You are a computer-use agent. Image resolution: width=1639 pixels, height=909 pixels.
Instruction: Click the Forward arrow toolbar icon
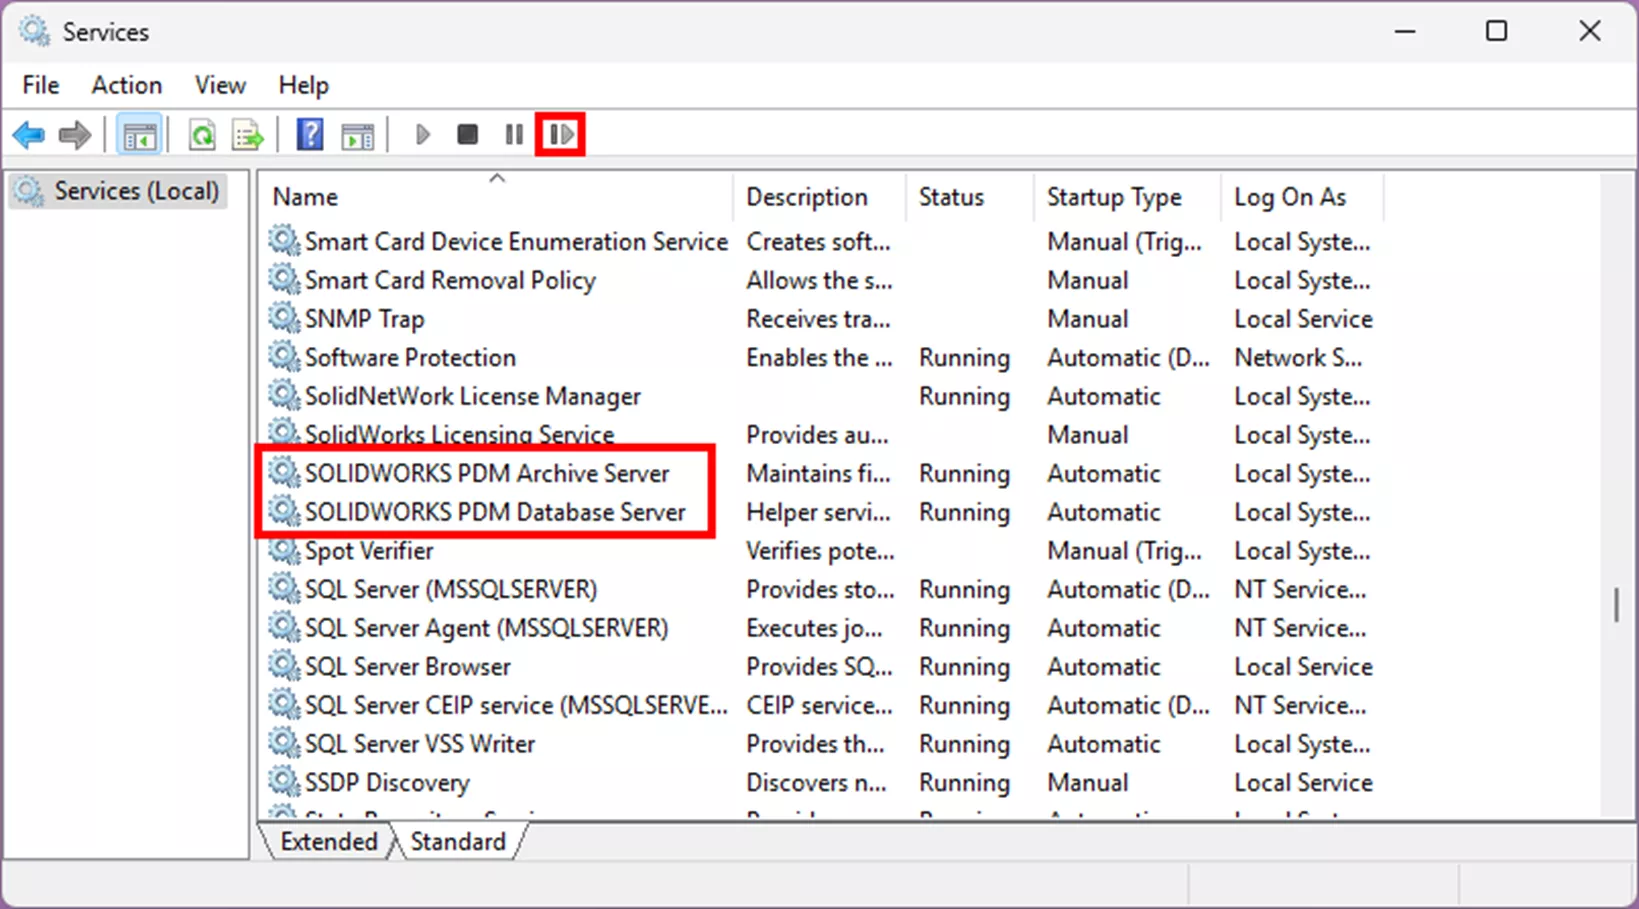75,134
